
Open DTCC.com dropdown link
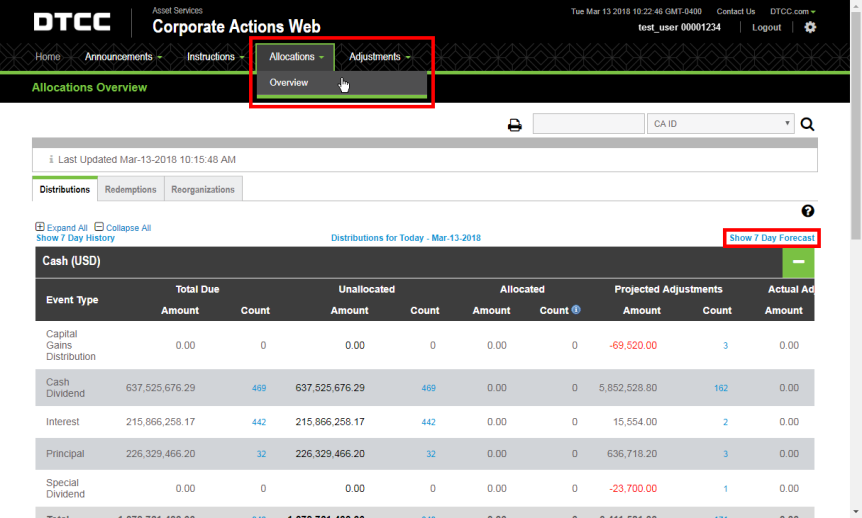point(792,11)
